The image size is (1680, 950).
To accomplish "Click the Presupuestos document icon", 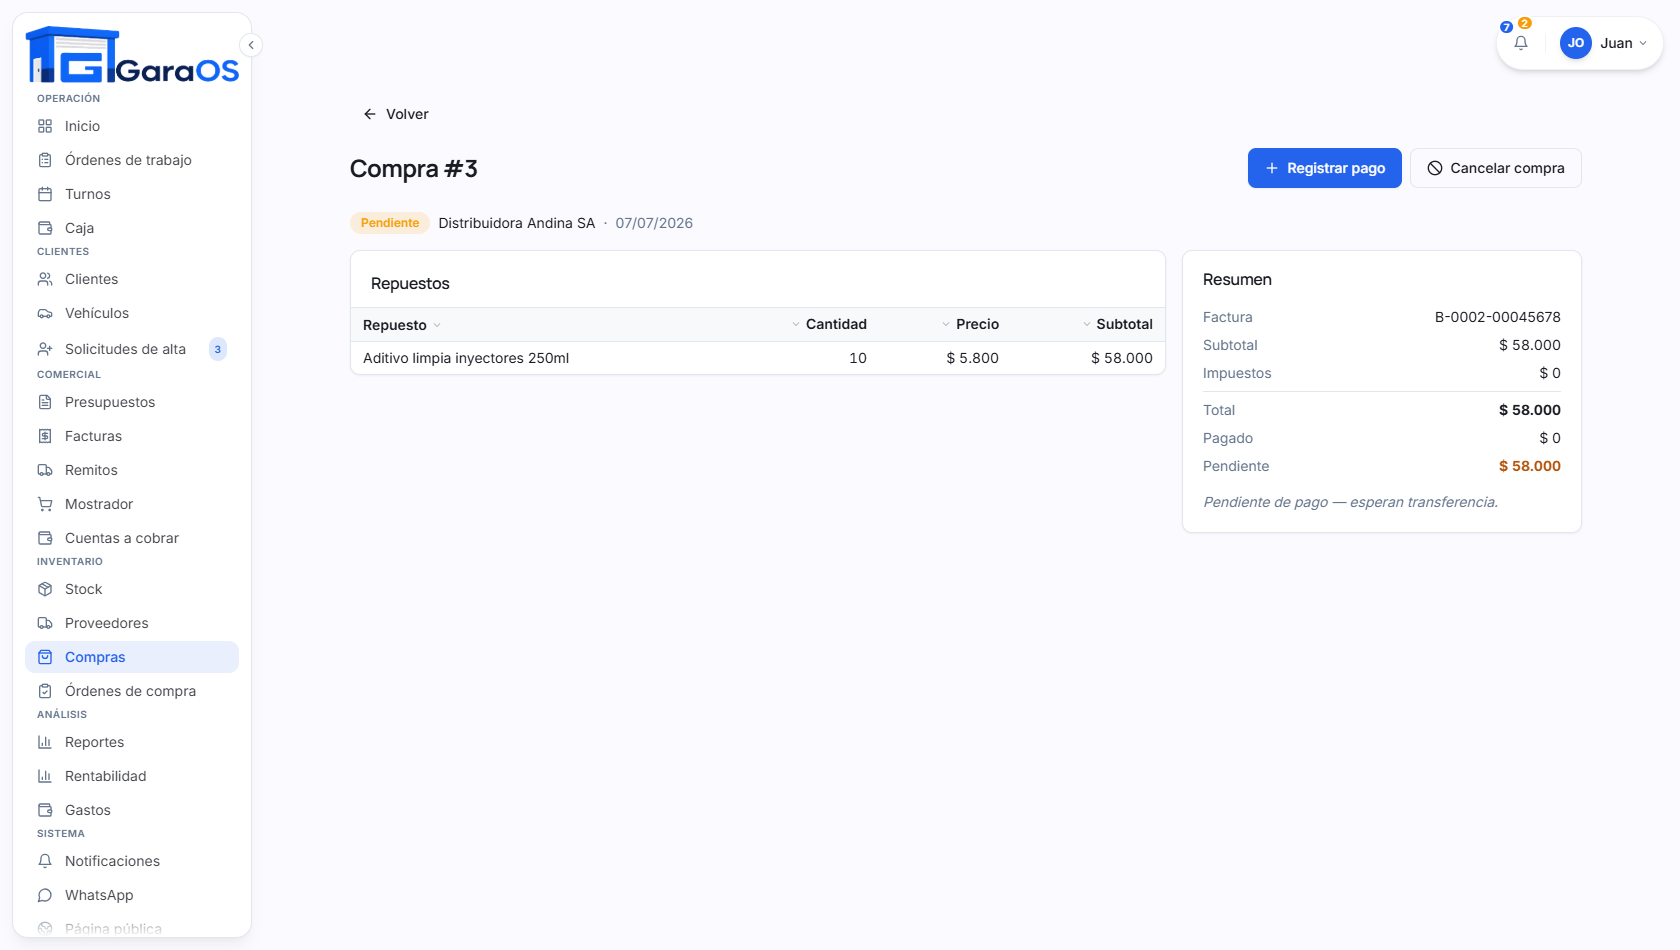I will click(45, 402).
